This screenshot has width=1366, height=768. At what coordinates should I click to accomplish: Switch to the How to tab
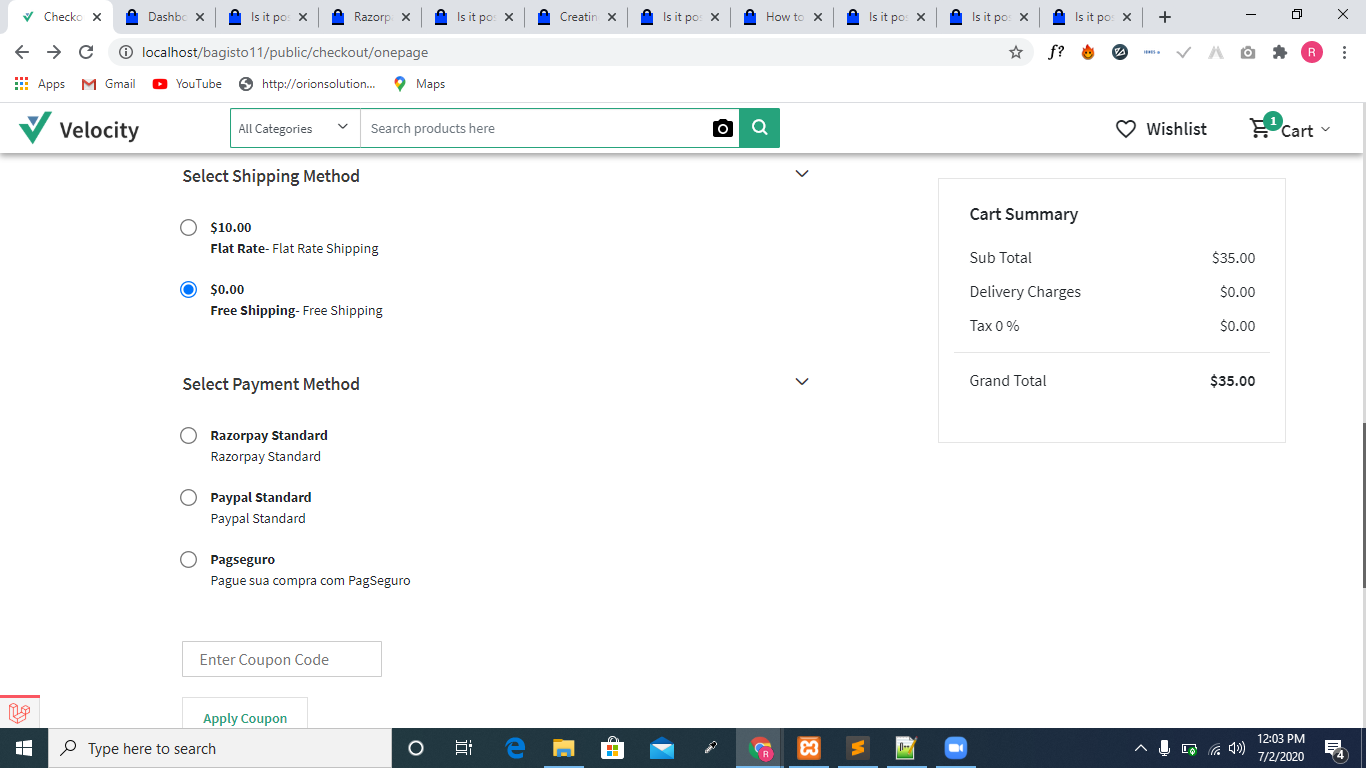782,17
